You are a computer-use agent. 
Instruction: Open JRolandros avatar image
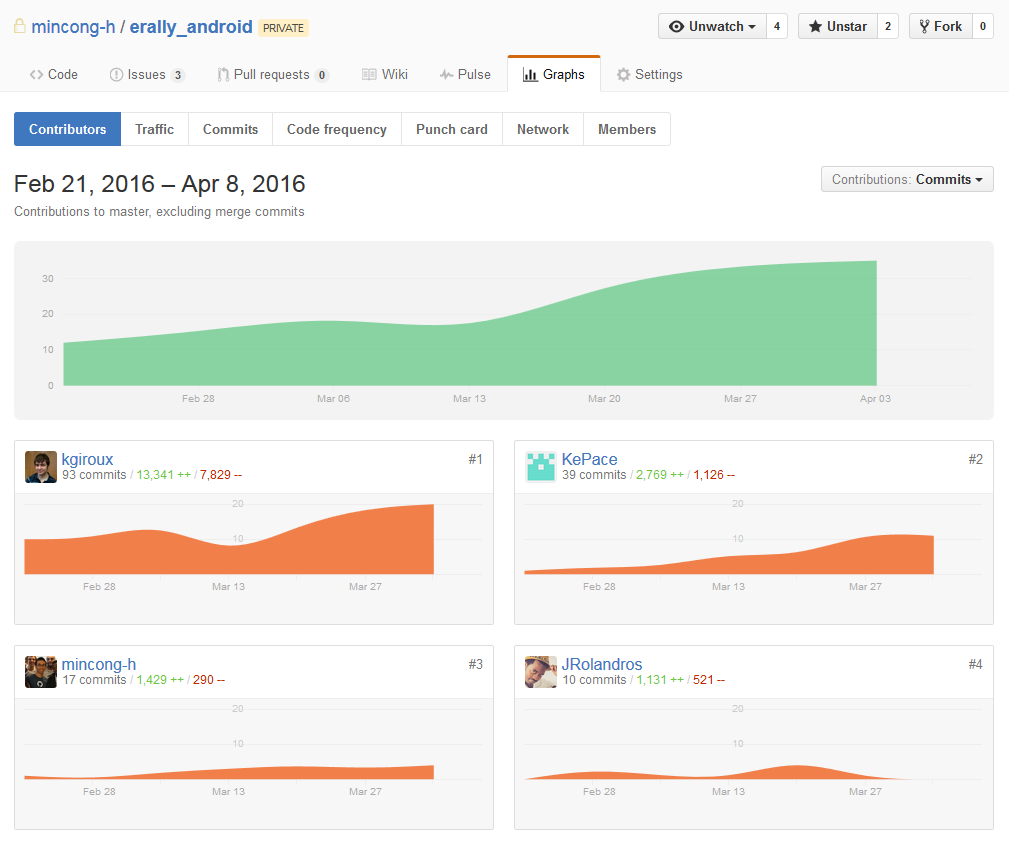click(541, 672)
